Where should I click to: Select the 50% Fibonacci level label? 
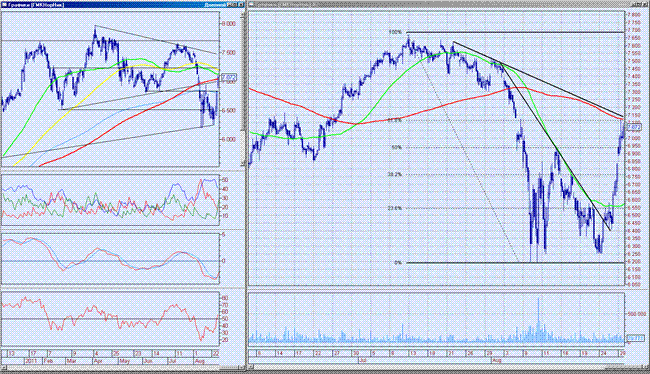pos(397,147)
